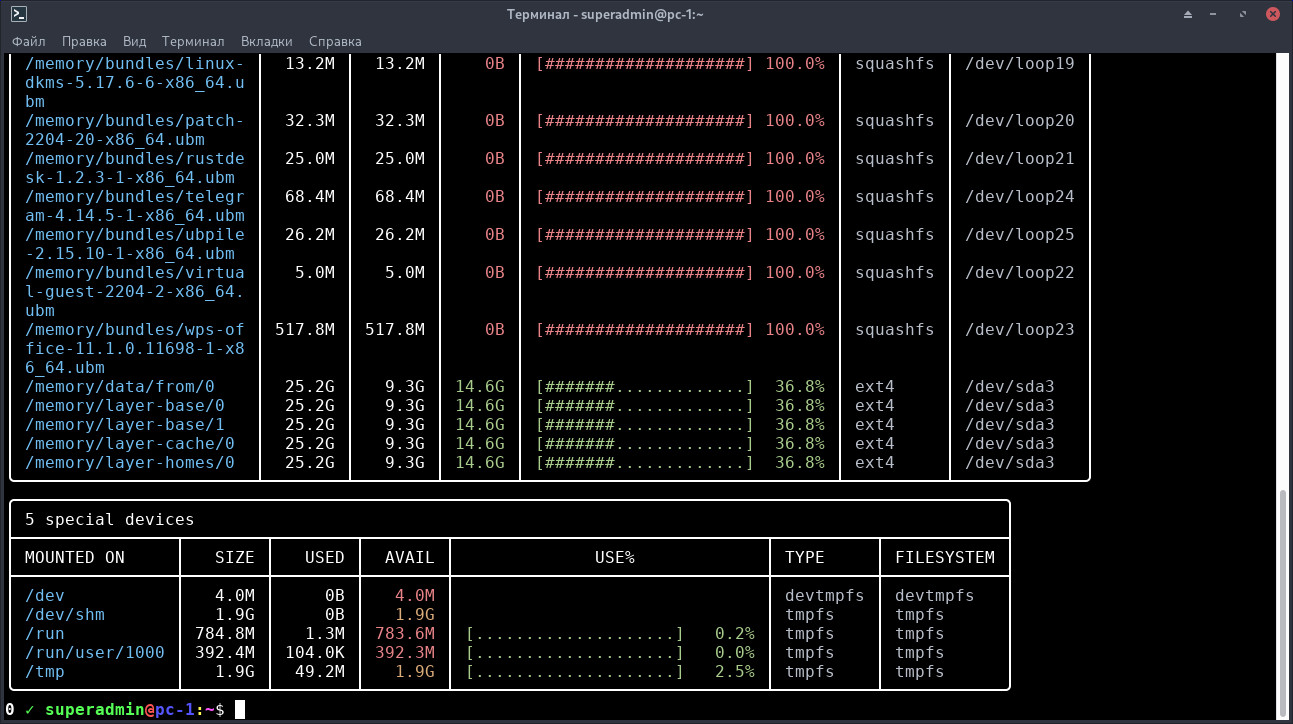Open the Файл menu

click(x=29, y=41)
